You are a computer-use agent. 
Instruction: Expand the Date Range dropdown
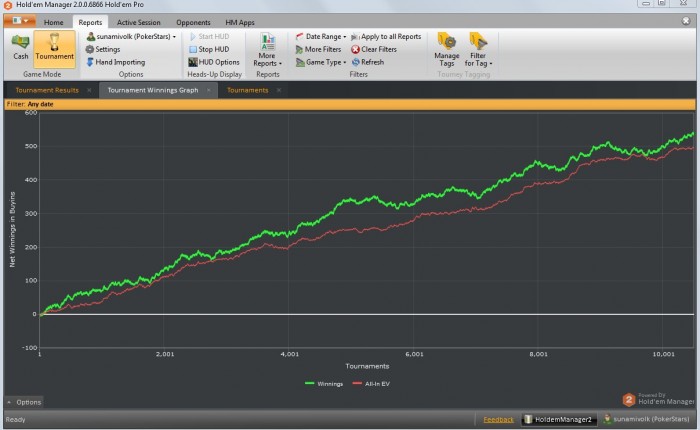click(321, 37)
